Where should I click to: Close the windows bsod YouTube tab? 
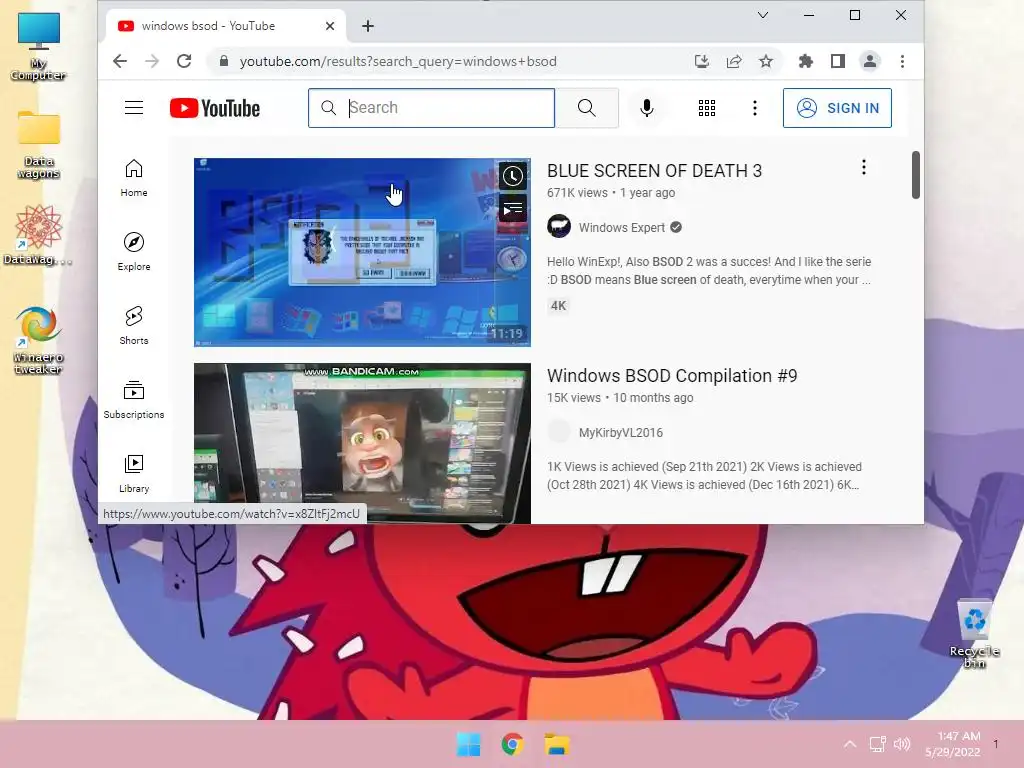click(330, 26)
